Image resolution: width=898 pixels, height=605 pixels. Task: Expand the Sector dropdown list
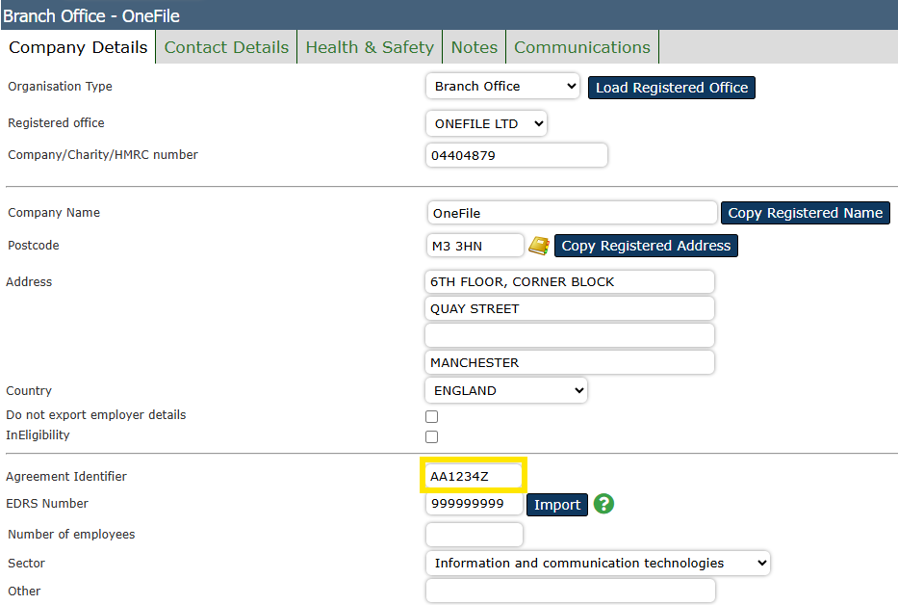598,563
